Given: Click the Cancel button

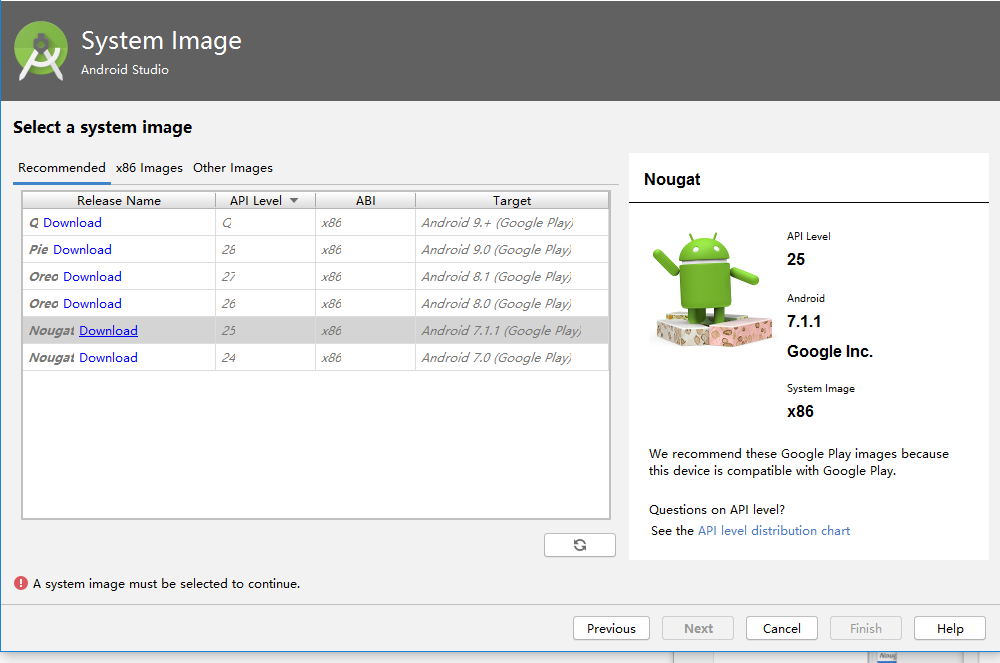Looking at the screenshot, I should point(782,629).
